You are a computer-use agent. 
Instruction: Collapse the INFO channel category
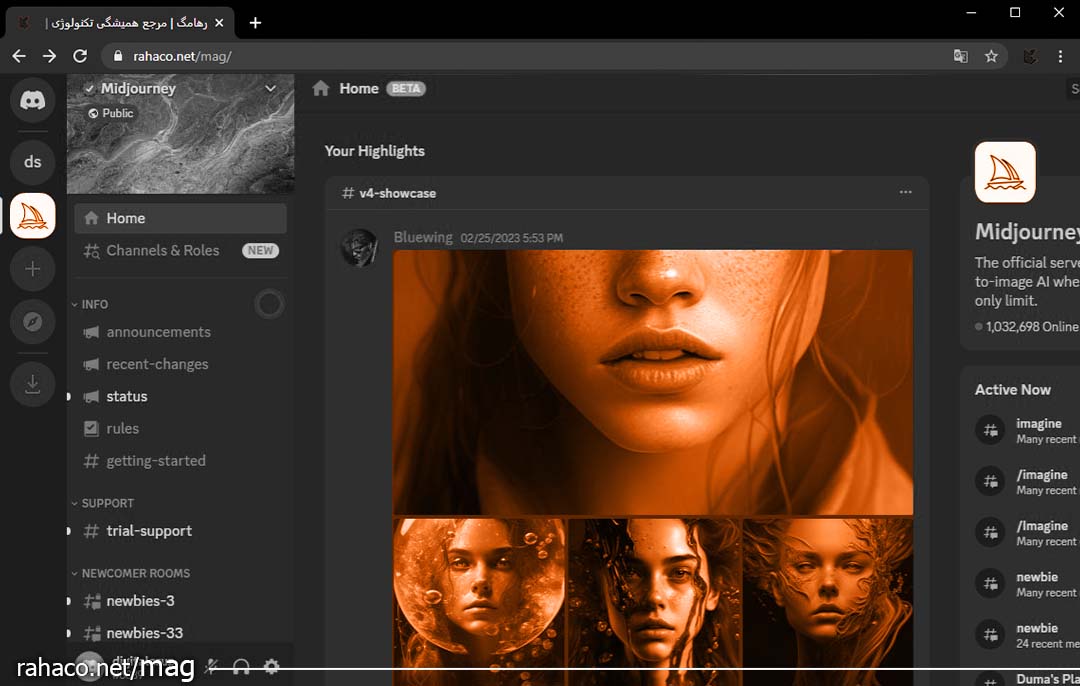94,304
